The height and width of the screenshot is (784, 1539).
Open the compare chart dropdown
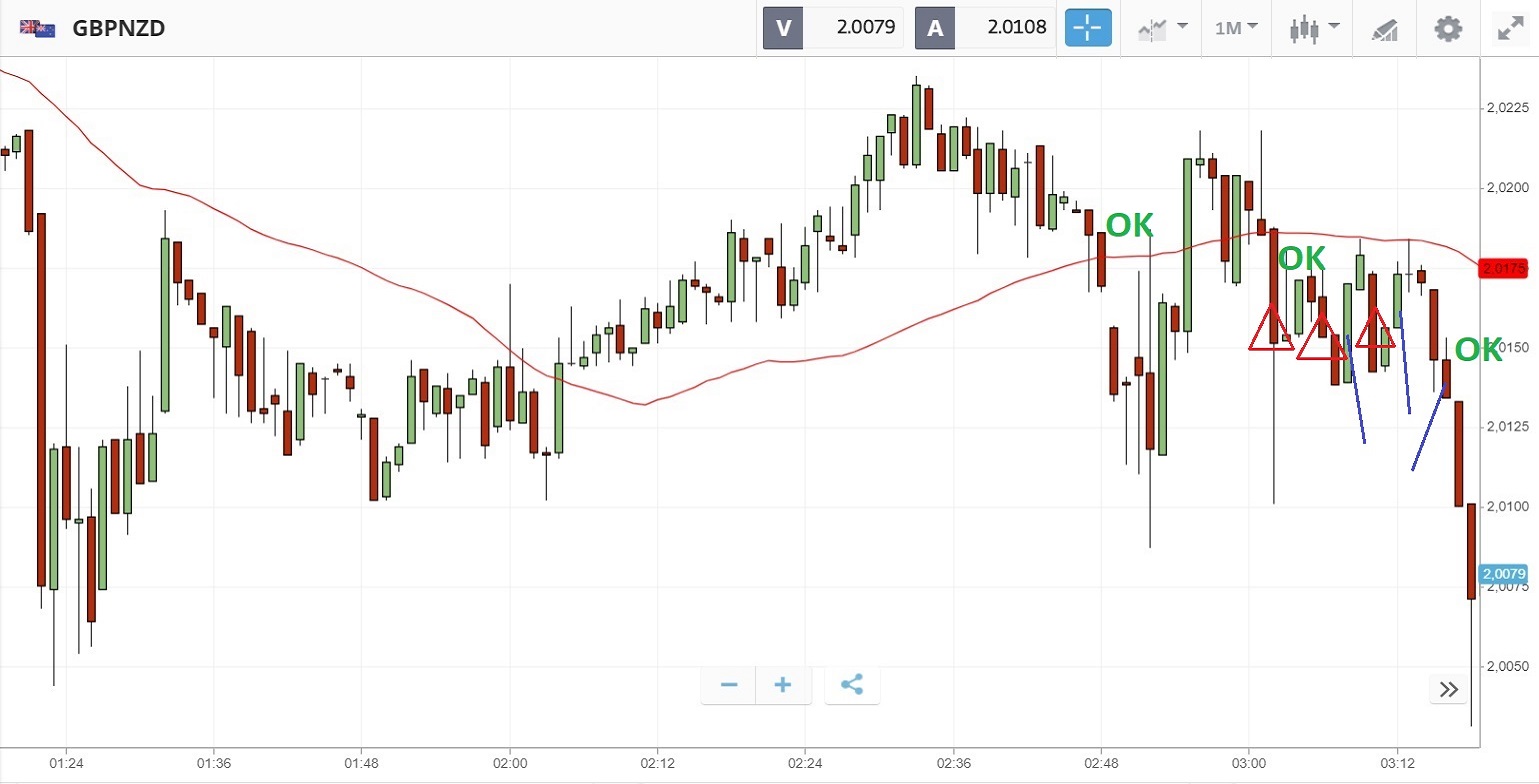[x=1162, y=28]
